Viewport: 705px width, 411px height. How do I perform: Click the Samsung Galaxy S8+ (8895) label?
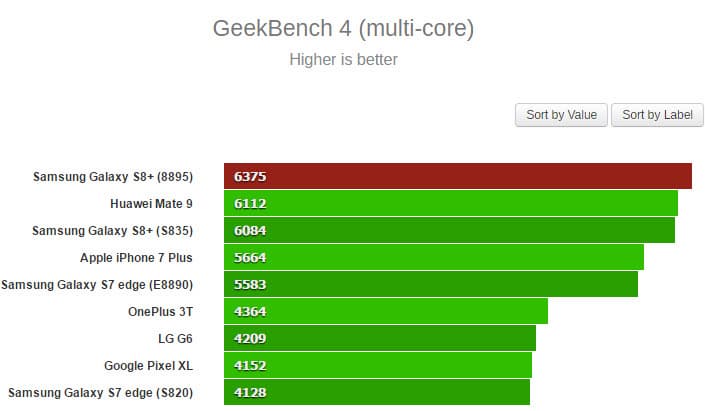[113, 177]
